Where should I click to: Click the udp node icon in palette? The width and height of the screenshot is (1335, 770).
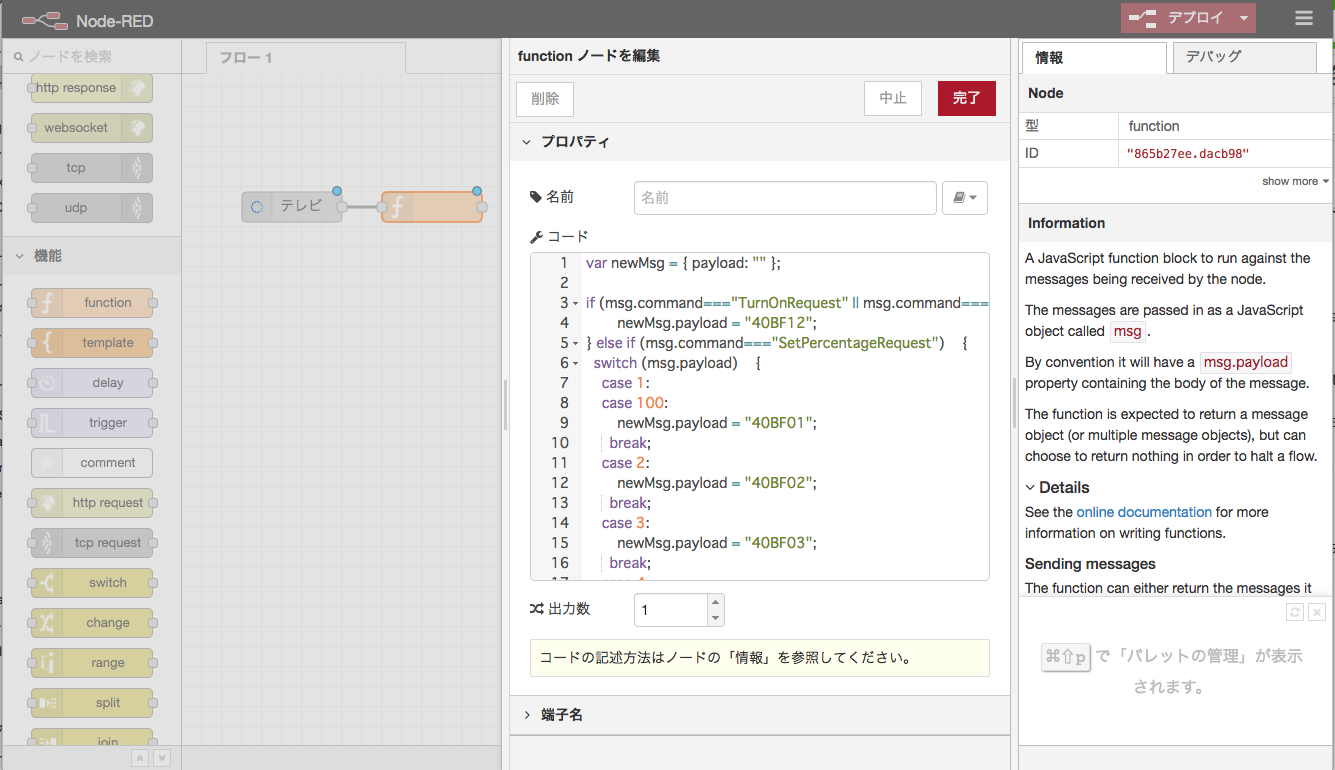coord(138,208)
